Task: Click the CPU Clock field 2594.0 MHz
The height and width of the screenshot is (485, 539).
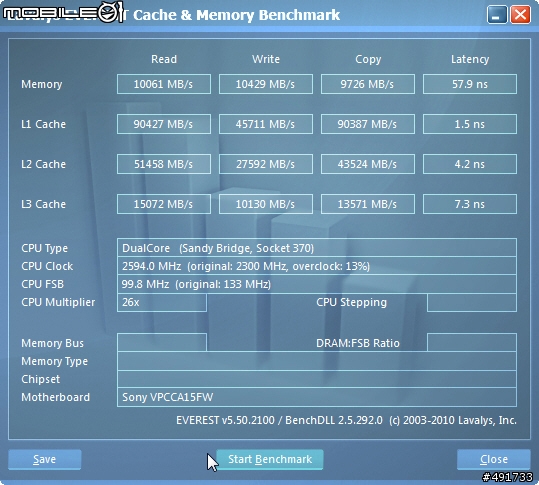Action: tap(317, 266)
